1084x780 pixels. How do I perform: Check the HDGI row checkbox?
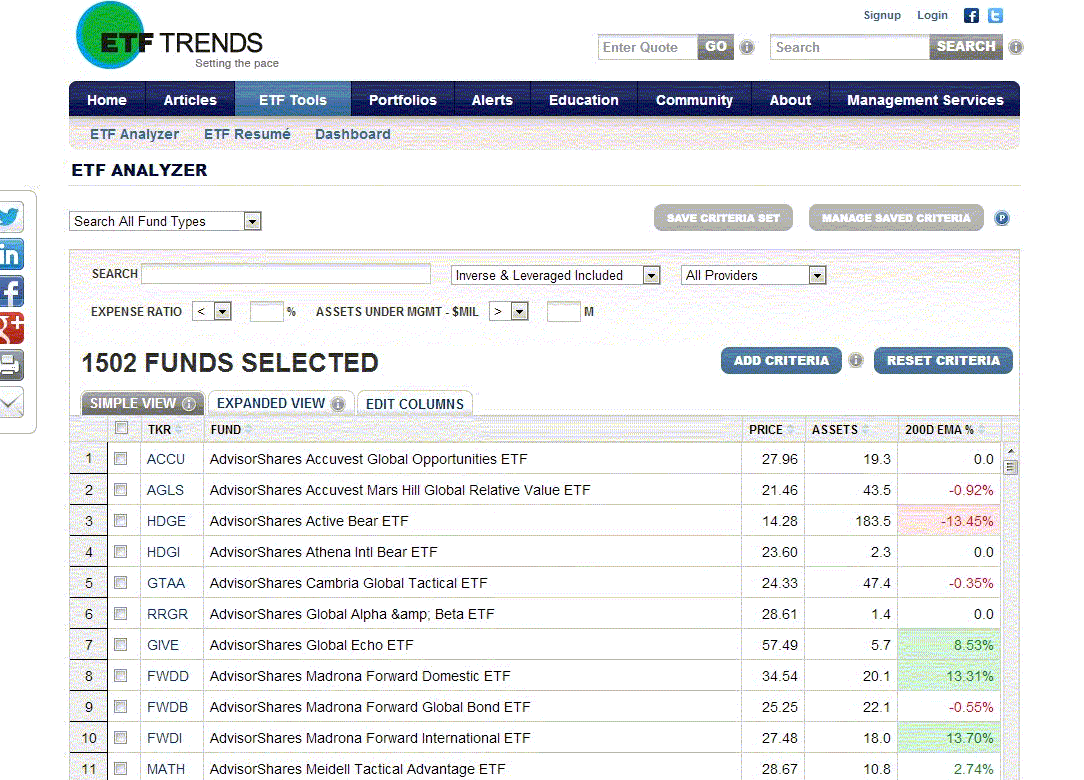[x=121, y=552]
